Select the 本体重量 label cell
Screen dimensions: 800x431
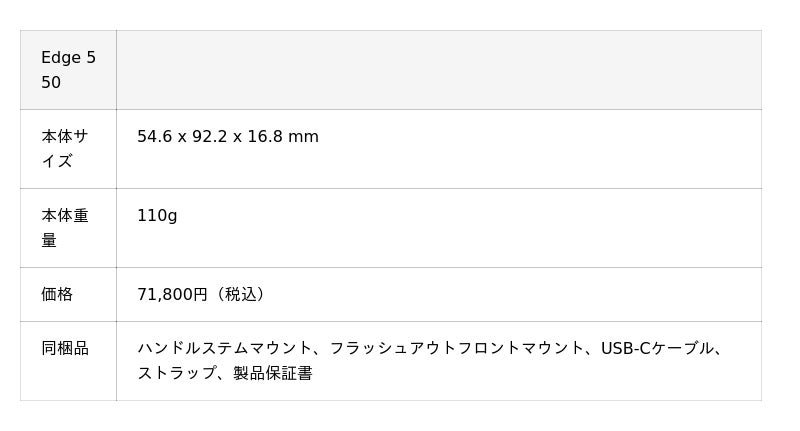tap(68, 227)
